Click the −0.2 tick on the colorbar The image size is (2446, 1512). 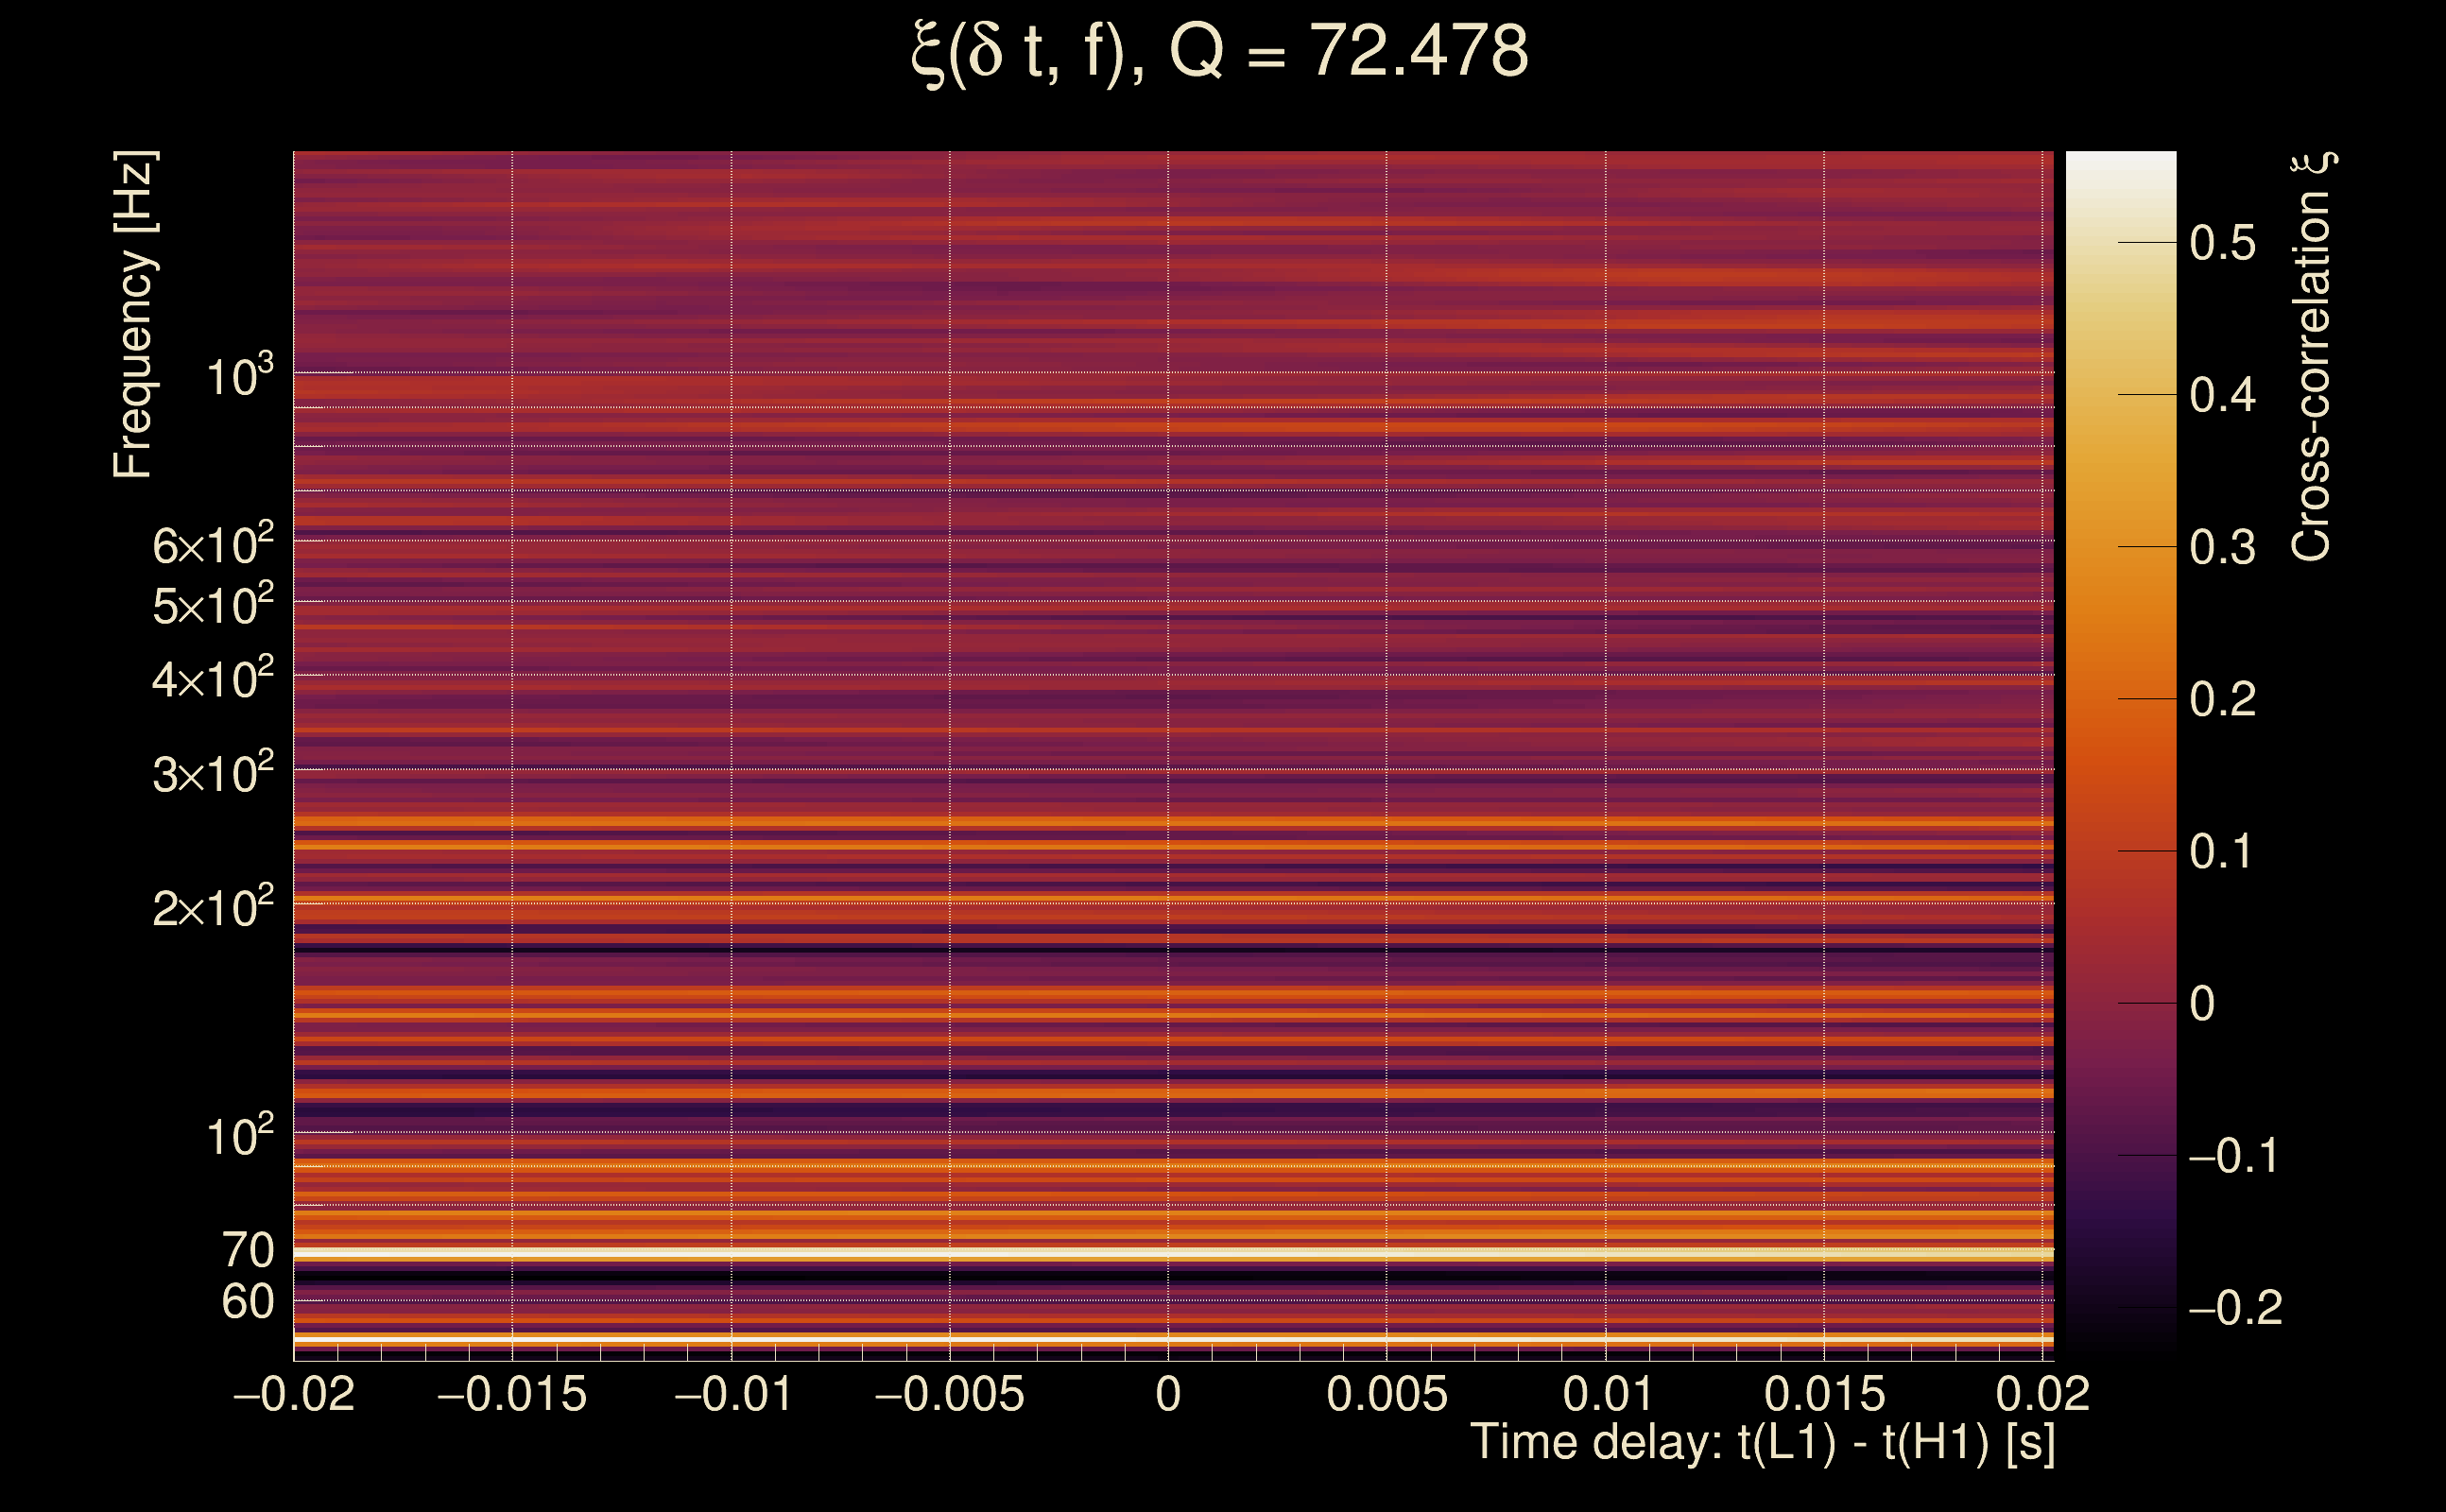coord(2234,1308)
